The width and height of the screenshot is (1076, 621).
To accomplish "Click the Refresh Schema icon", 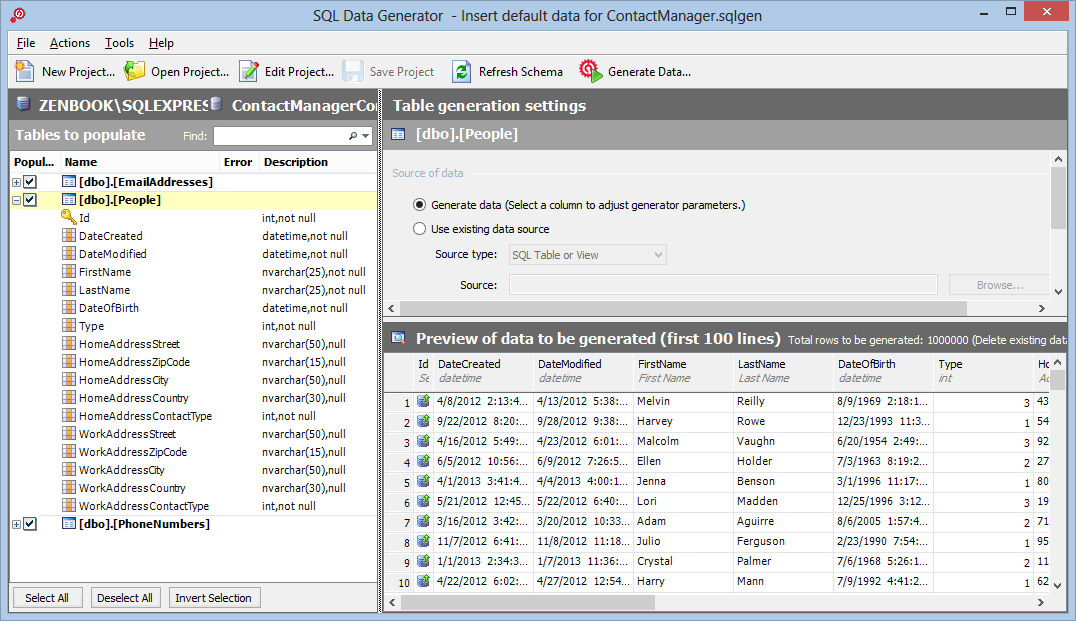I will click(461, 71).
